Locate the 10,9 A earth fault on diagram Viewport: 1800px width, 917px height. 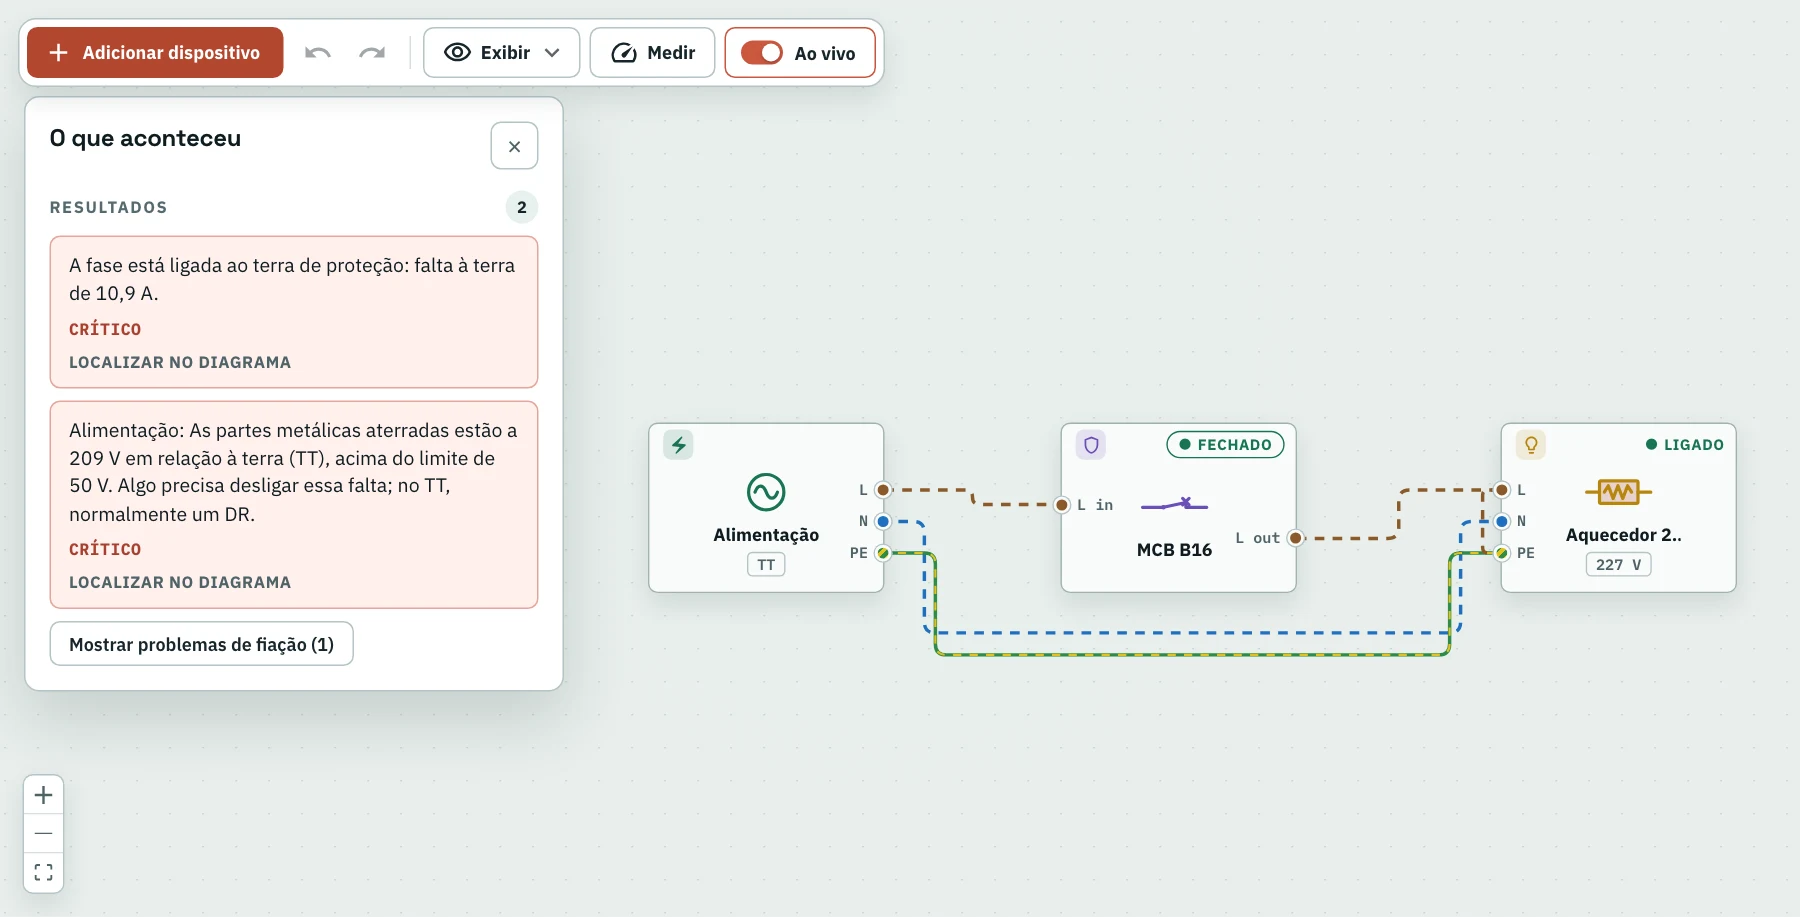click(180, 362)
